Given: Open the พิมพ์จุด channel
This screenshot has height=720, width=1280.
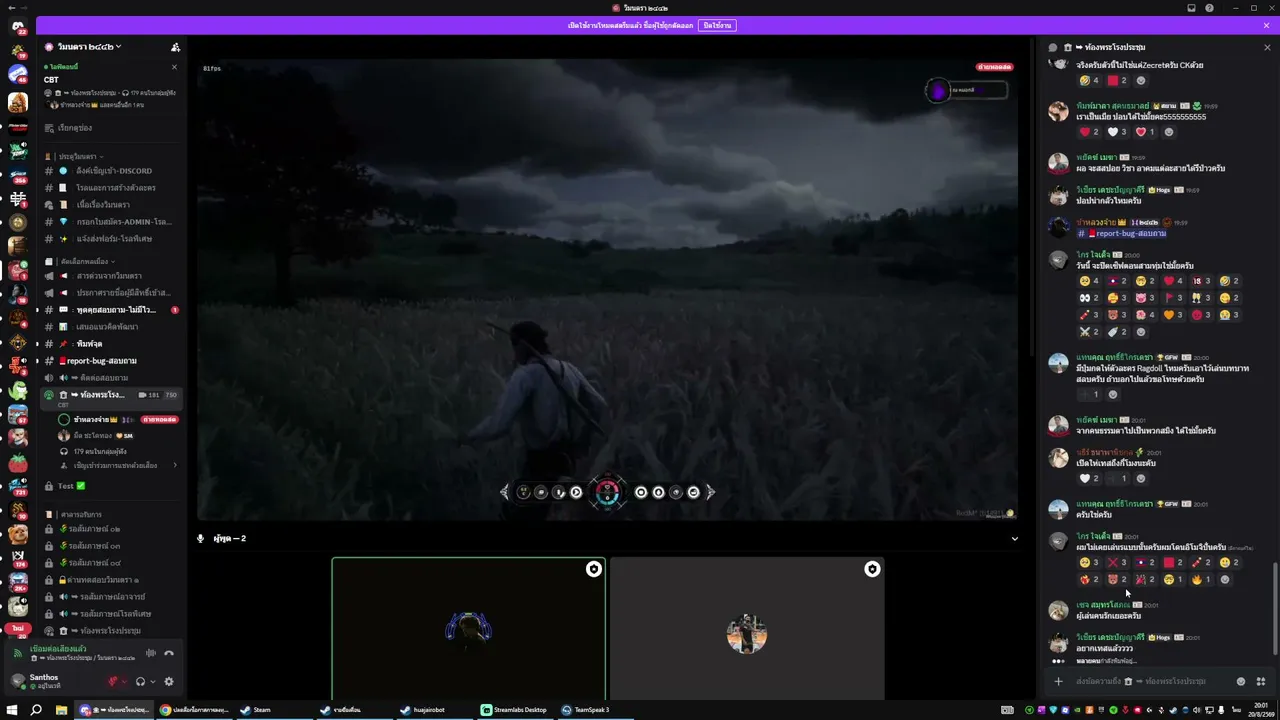Looking at the screenshot, I should pyautogui.click(x=110, y=344).
